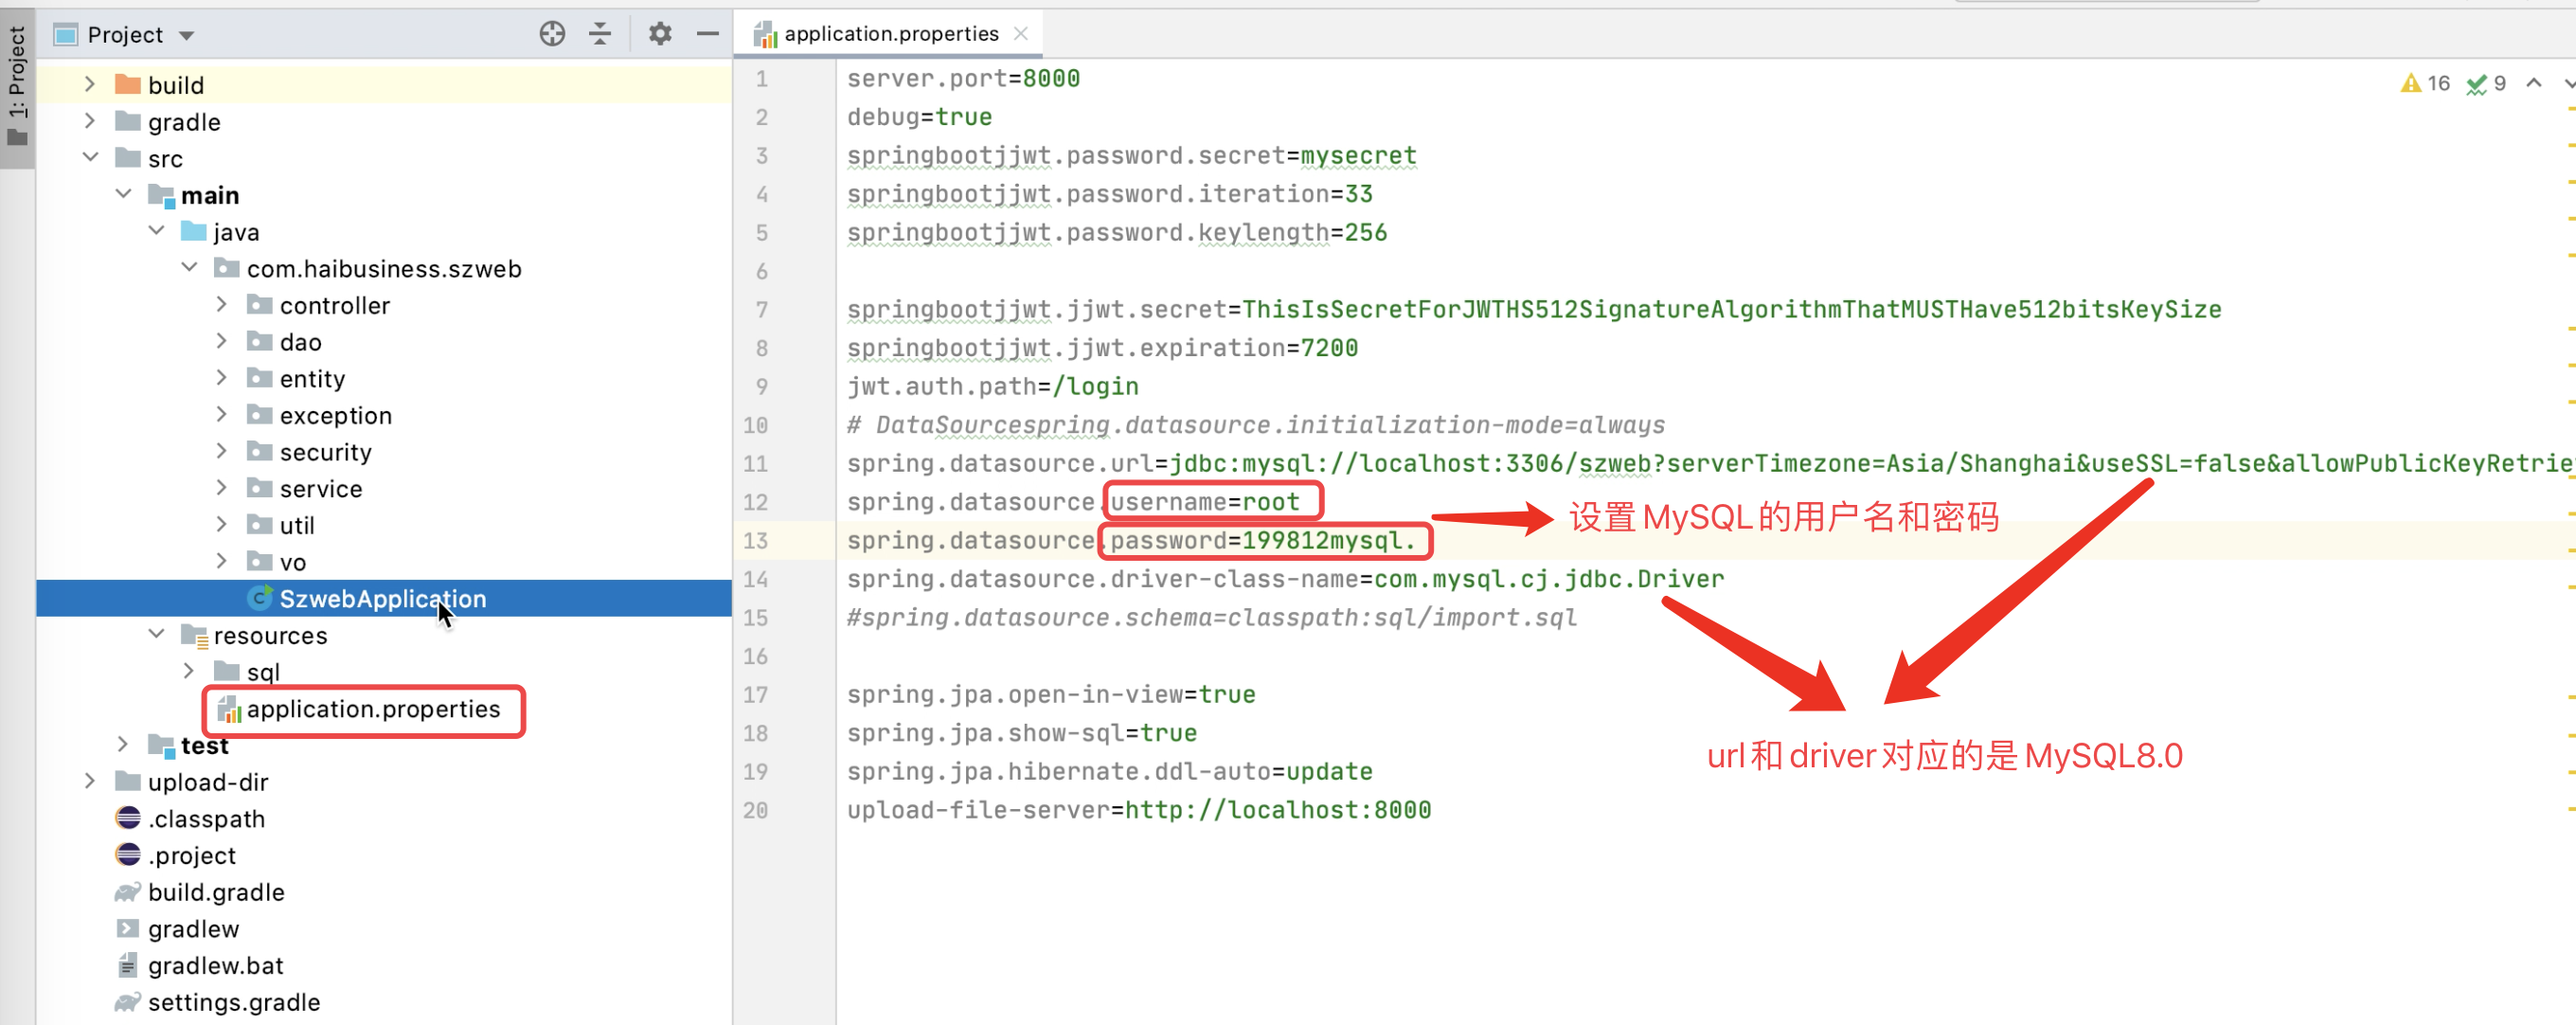This screenshot has width=2576, height=1025.
Task: Collapse the src folder
Action: click(90, 157)
